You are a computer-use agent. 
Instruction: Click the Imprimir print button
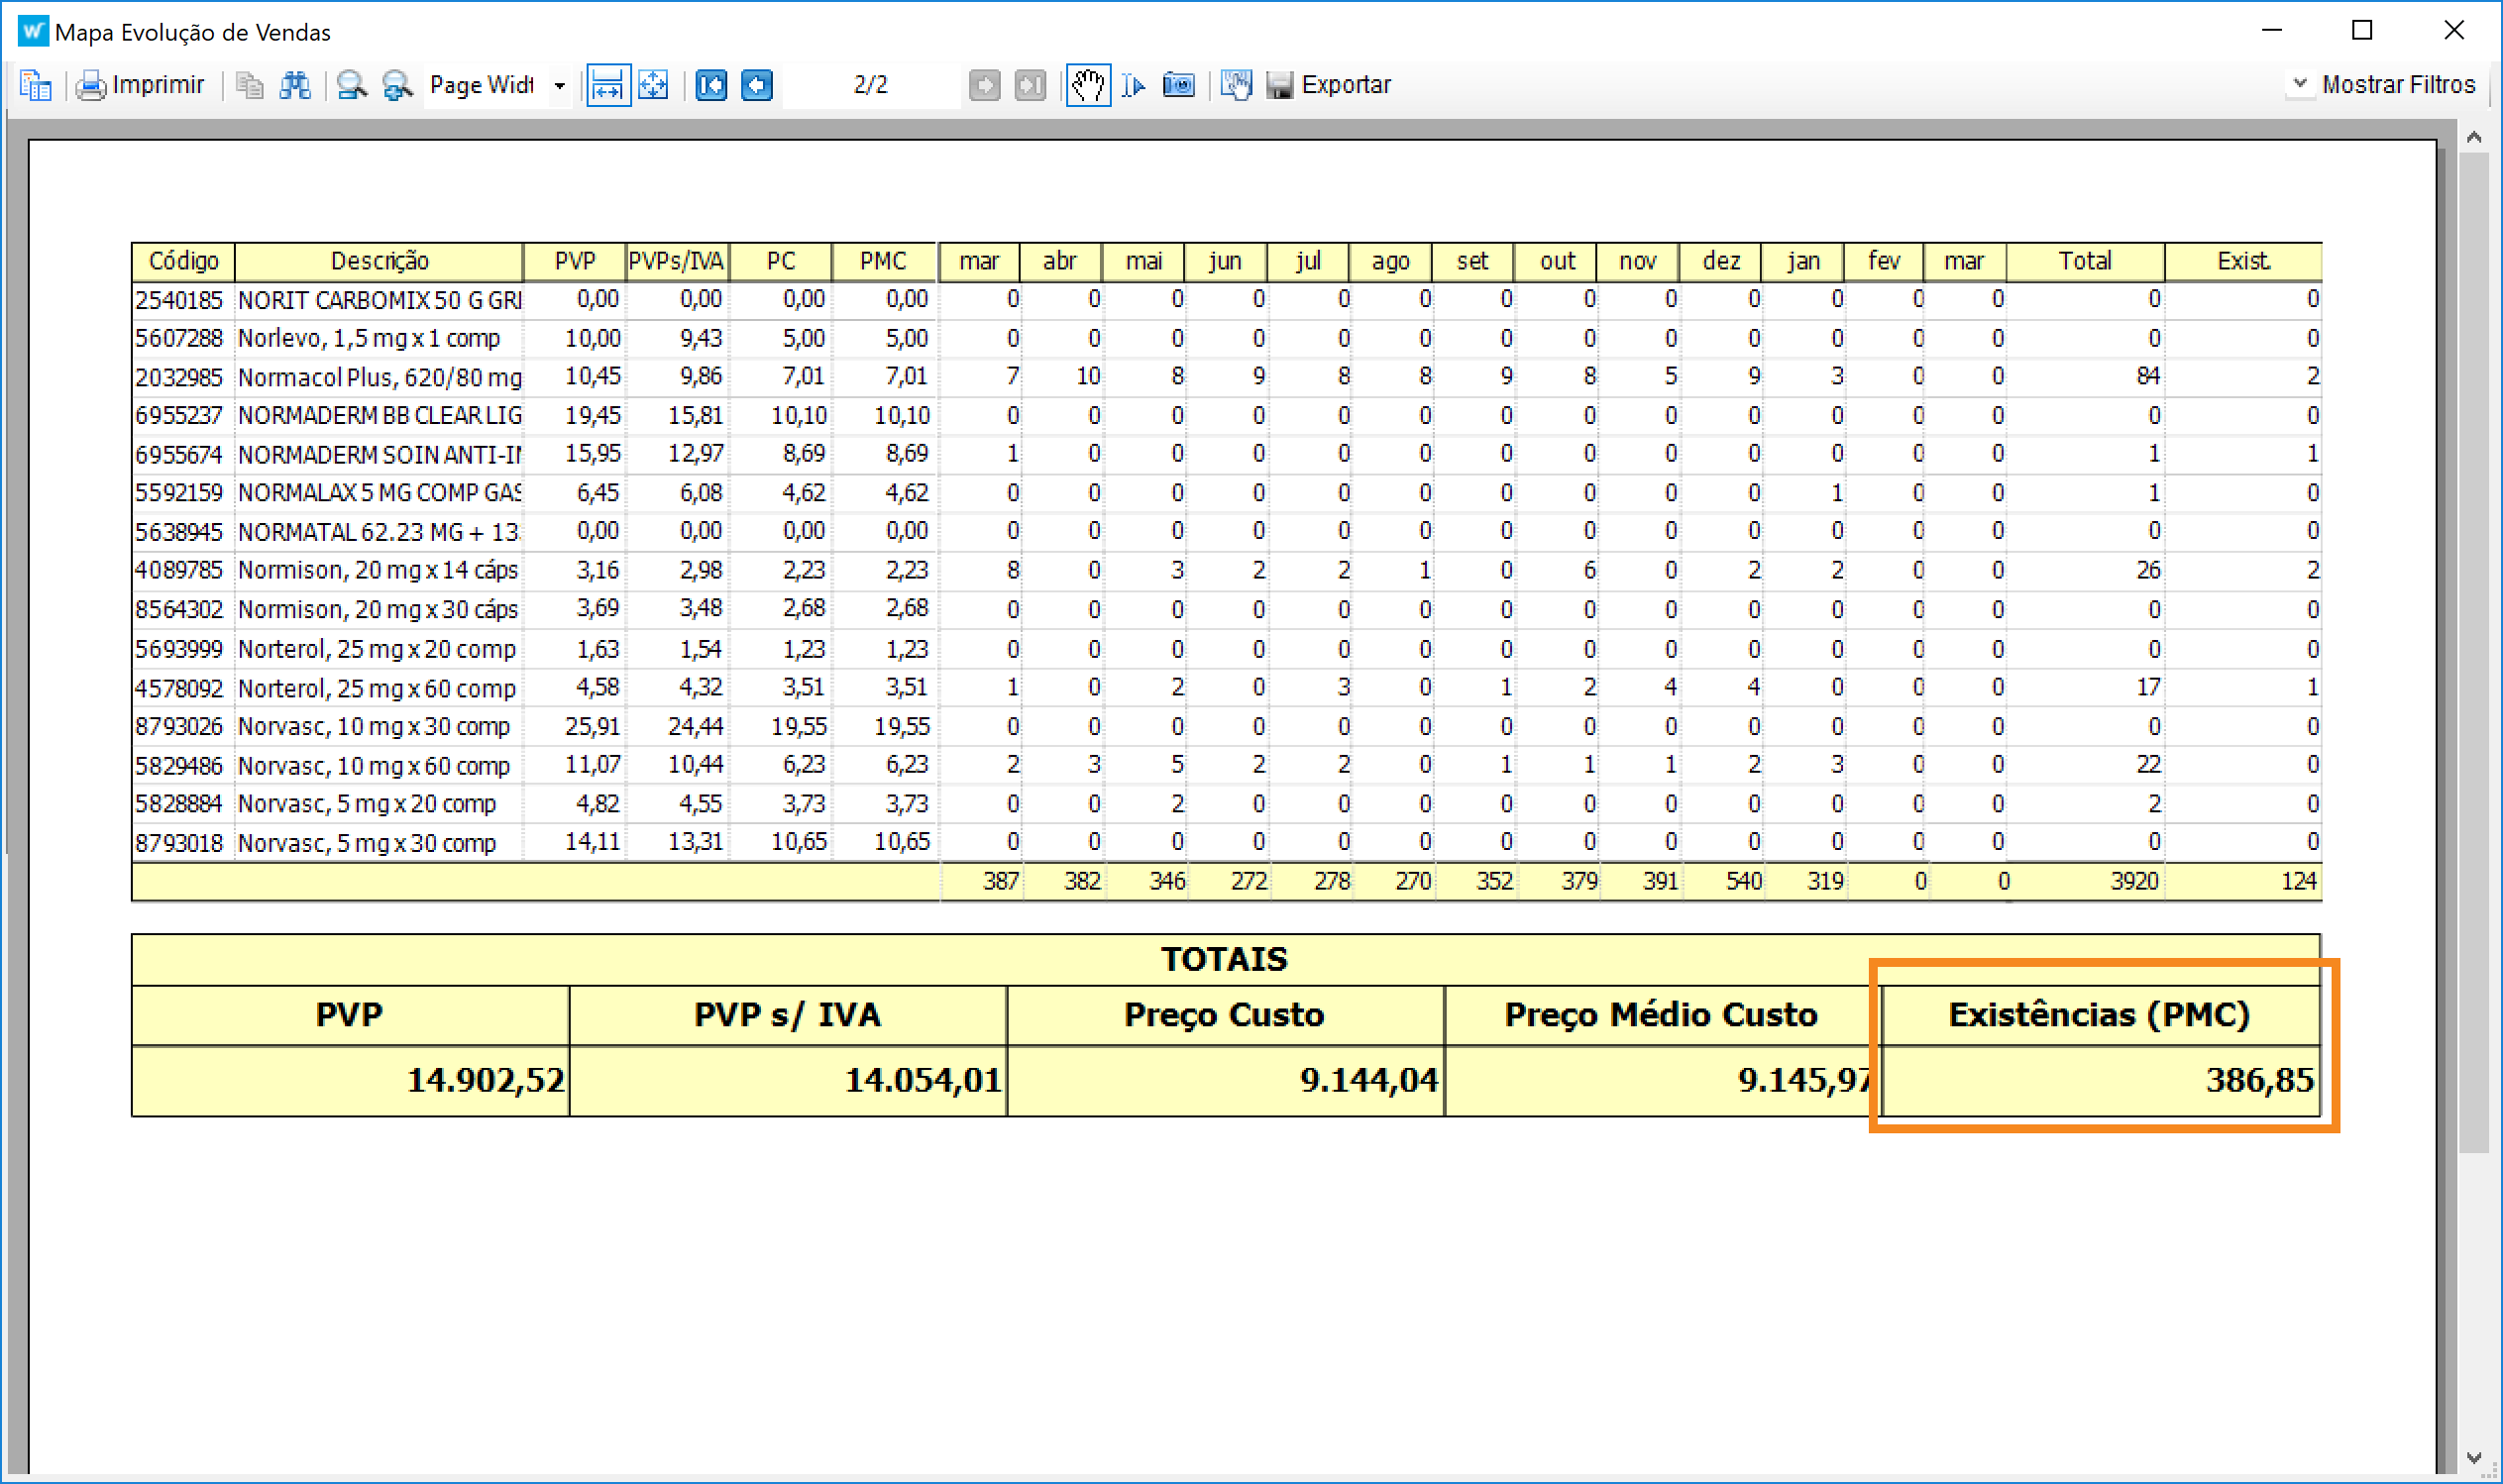pyautogui.click(x=141, y=85)
